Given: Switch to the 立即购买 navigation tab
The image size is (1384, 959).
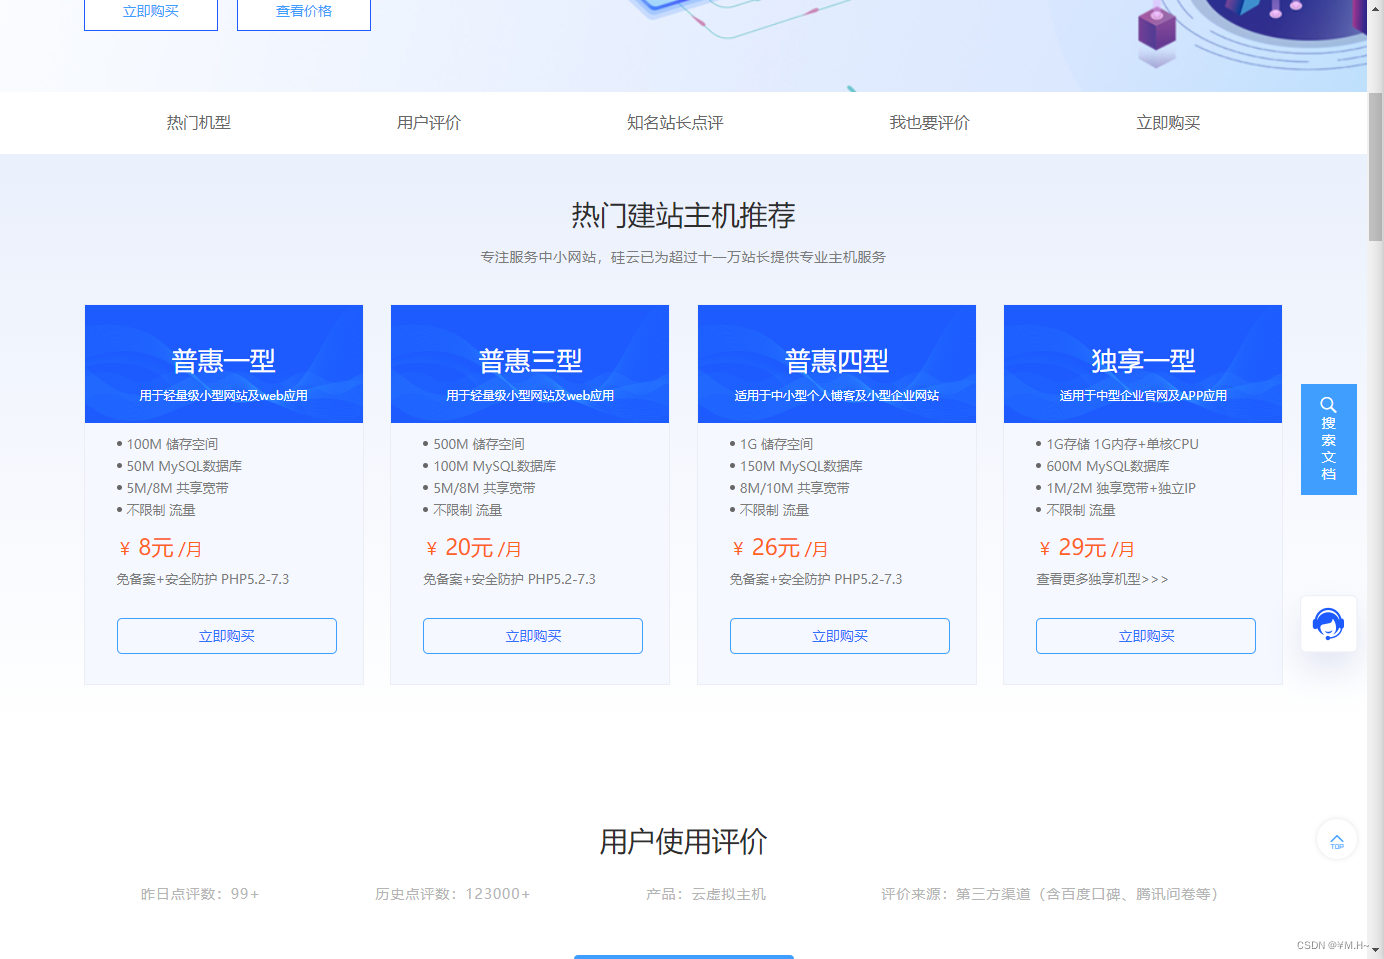Looking at the screenshot, I should 1168,123.
